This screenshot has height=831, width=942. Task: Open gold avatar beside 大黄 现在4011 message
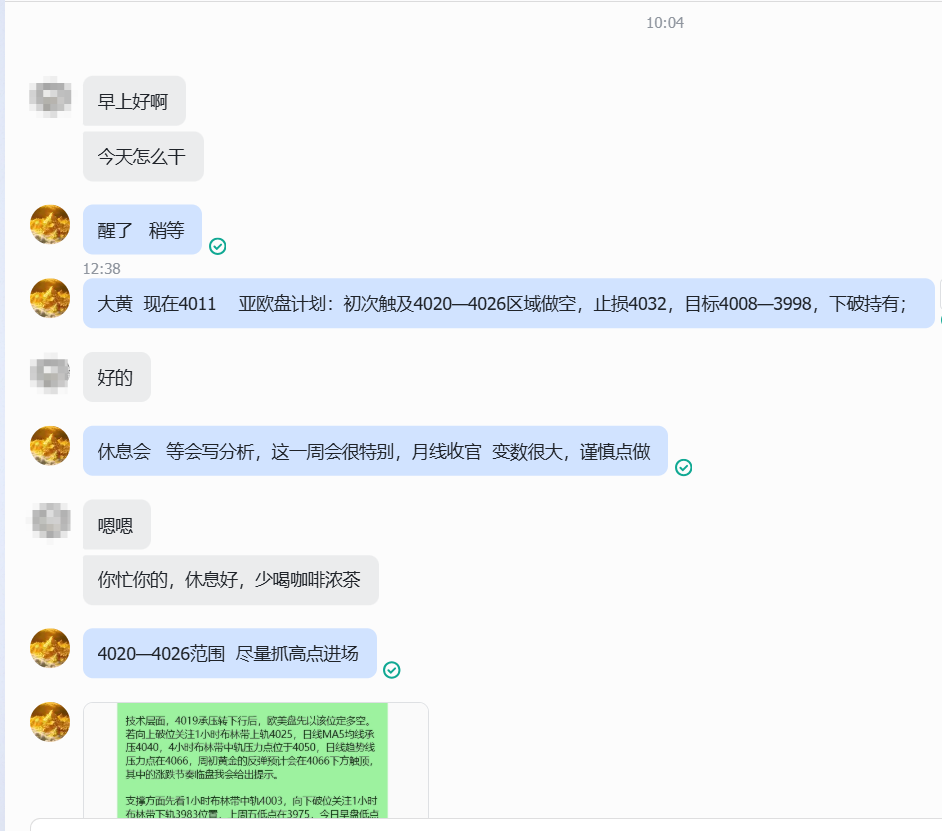50,299
